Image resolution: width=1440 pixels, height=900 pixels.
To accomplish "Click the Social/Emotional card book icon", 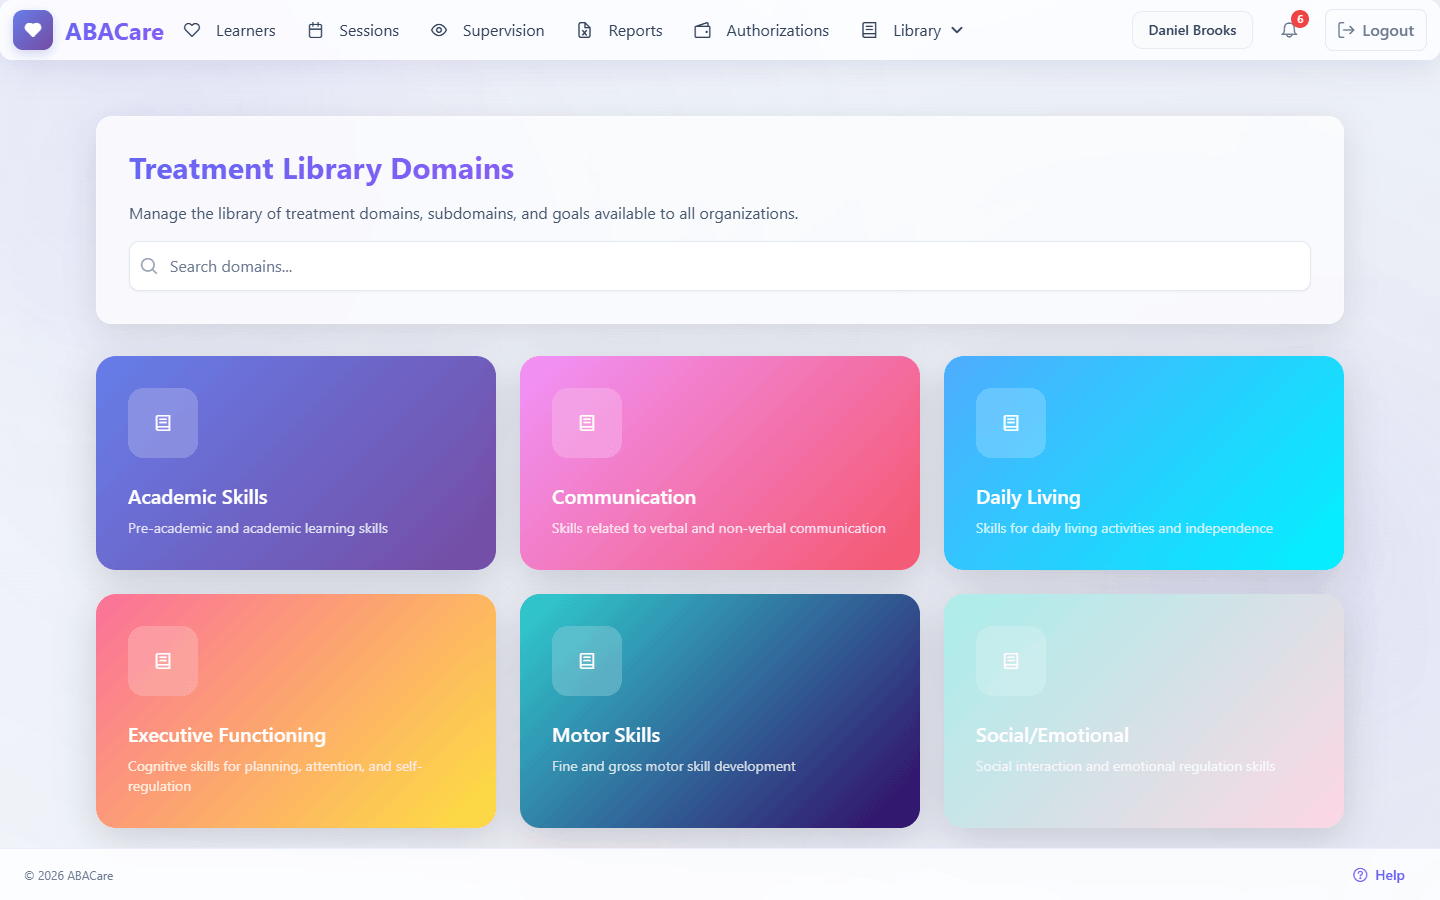I will (1011, 661).
